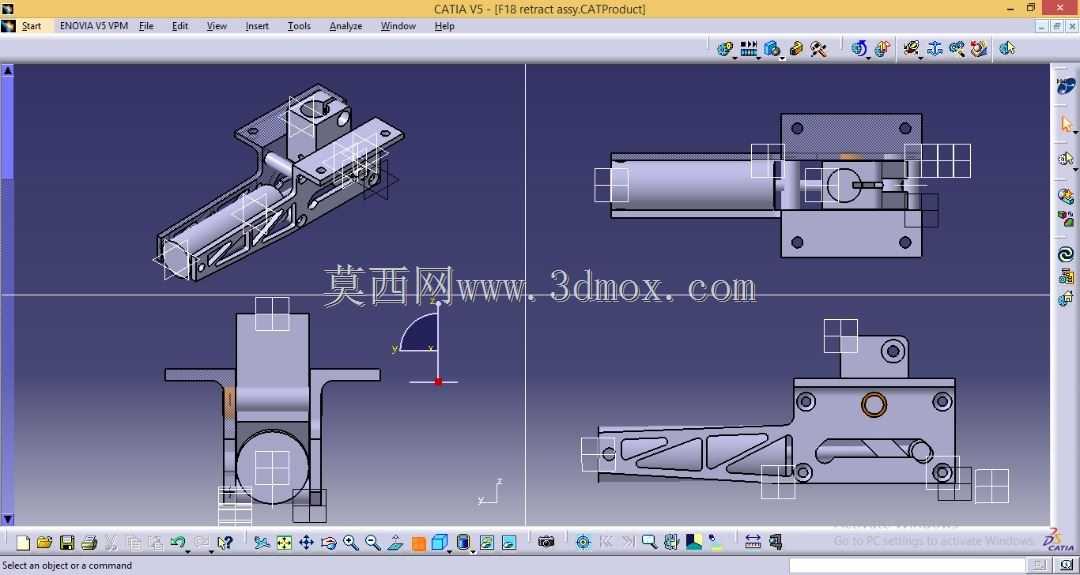Open the Edit menu
Screen dimensions: 1080x575
tap(180, 26)
